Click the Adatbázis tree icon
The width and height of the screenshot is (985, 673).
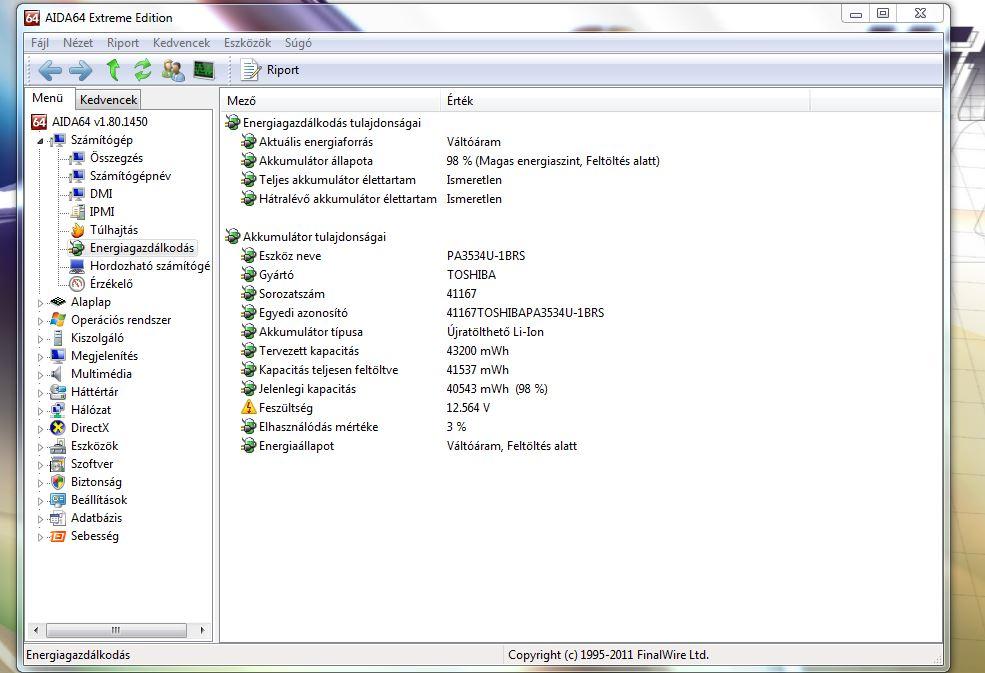(x=58, y=518)
